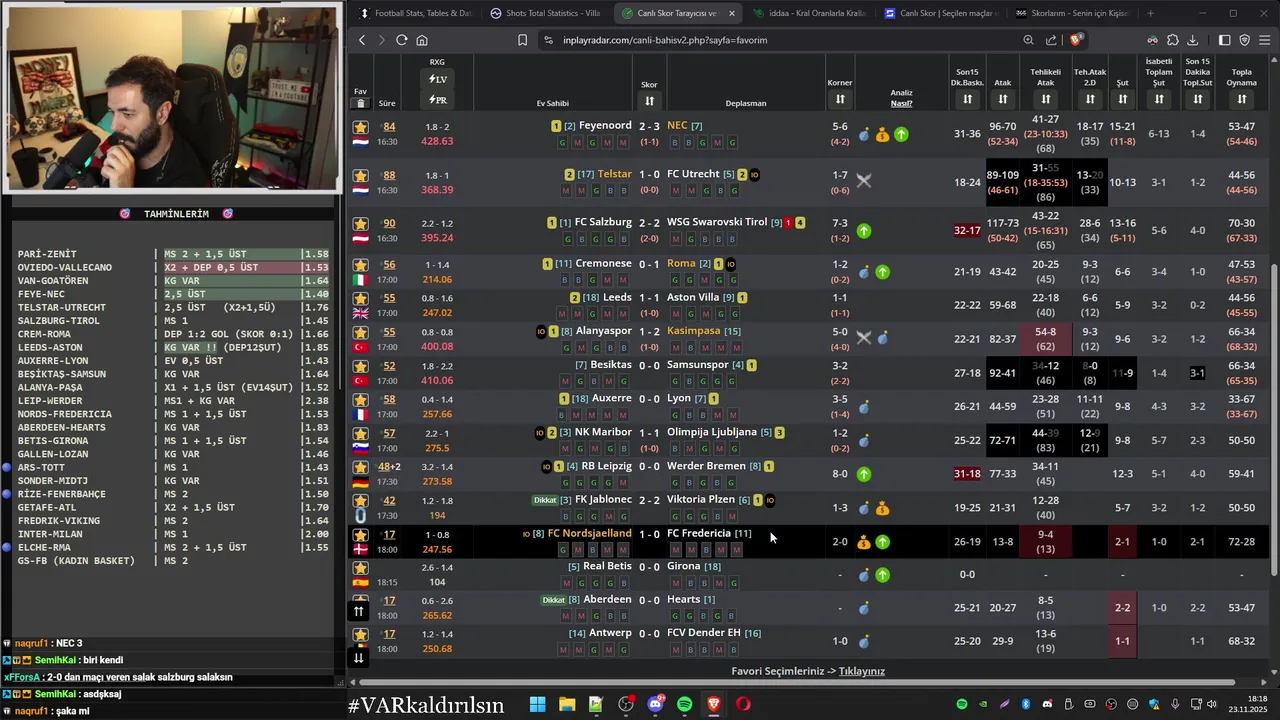The height and width of the screenshot is (720, 1280).
Task: Sort by Topla Oynama column arrows
Action: (x=1241, y=99)
